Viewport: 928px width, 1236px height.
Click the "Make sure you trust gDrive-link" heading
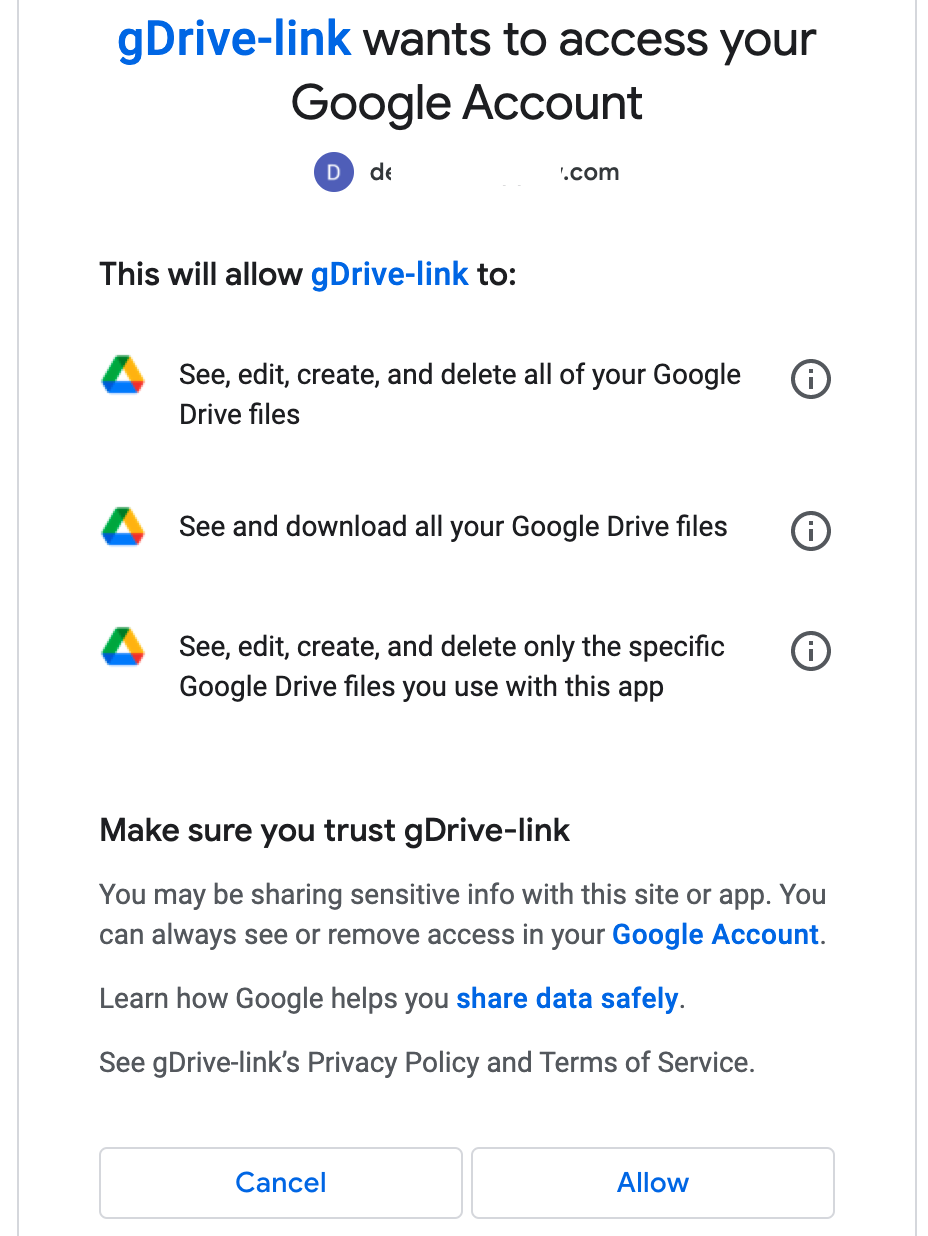point(335,830)
